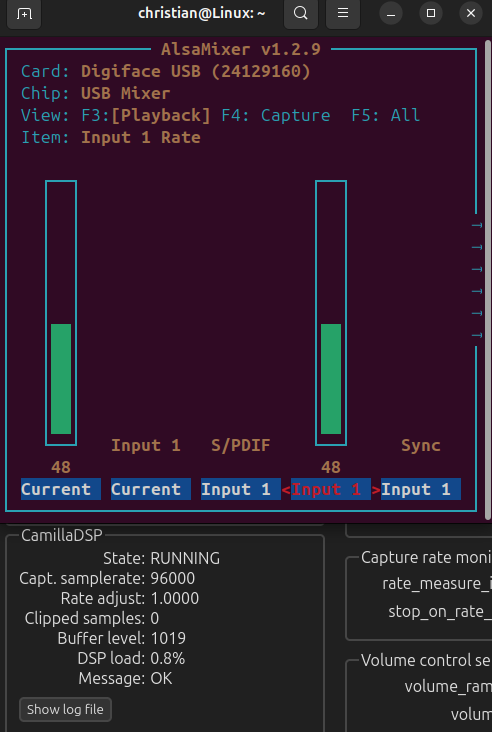Click the USB Mixer chip name

point(126,93)
